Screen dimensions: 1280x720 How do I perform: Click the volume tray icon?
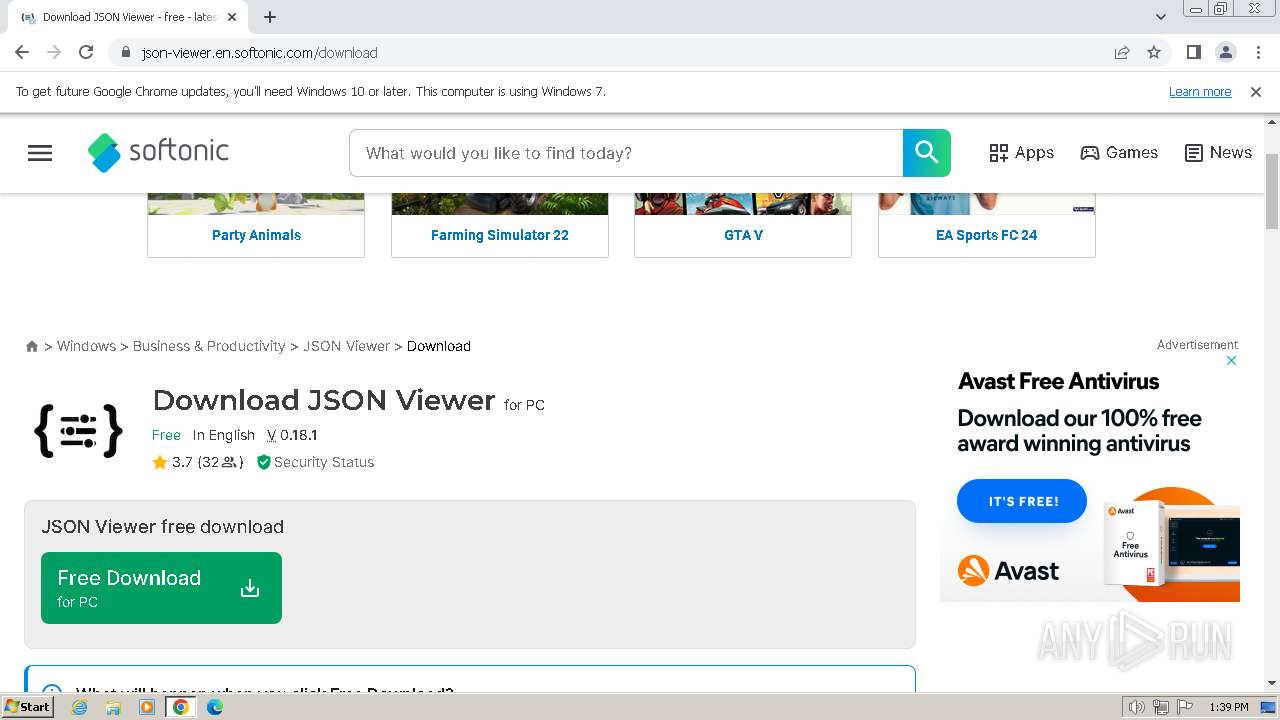click(x=1137, y=707)
